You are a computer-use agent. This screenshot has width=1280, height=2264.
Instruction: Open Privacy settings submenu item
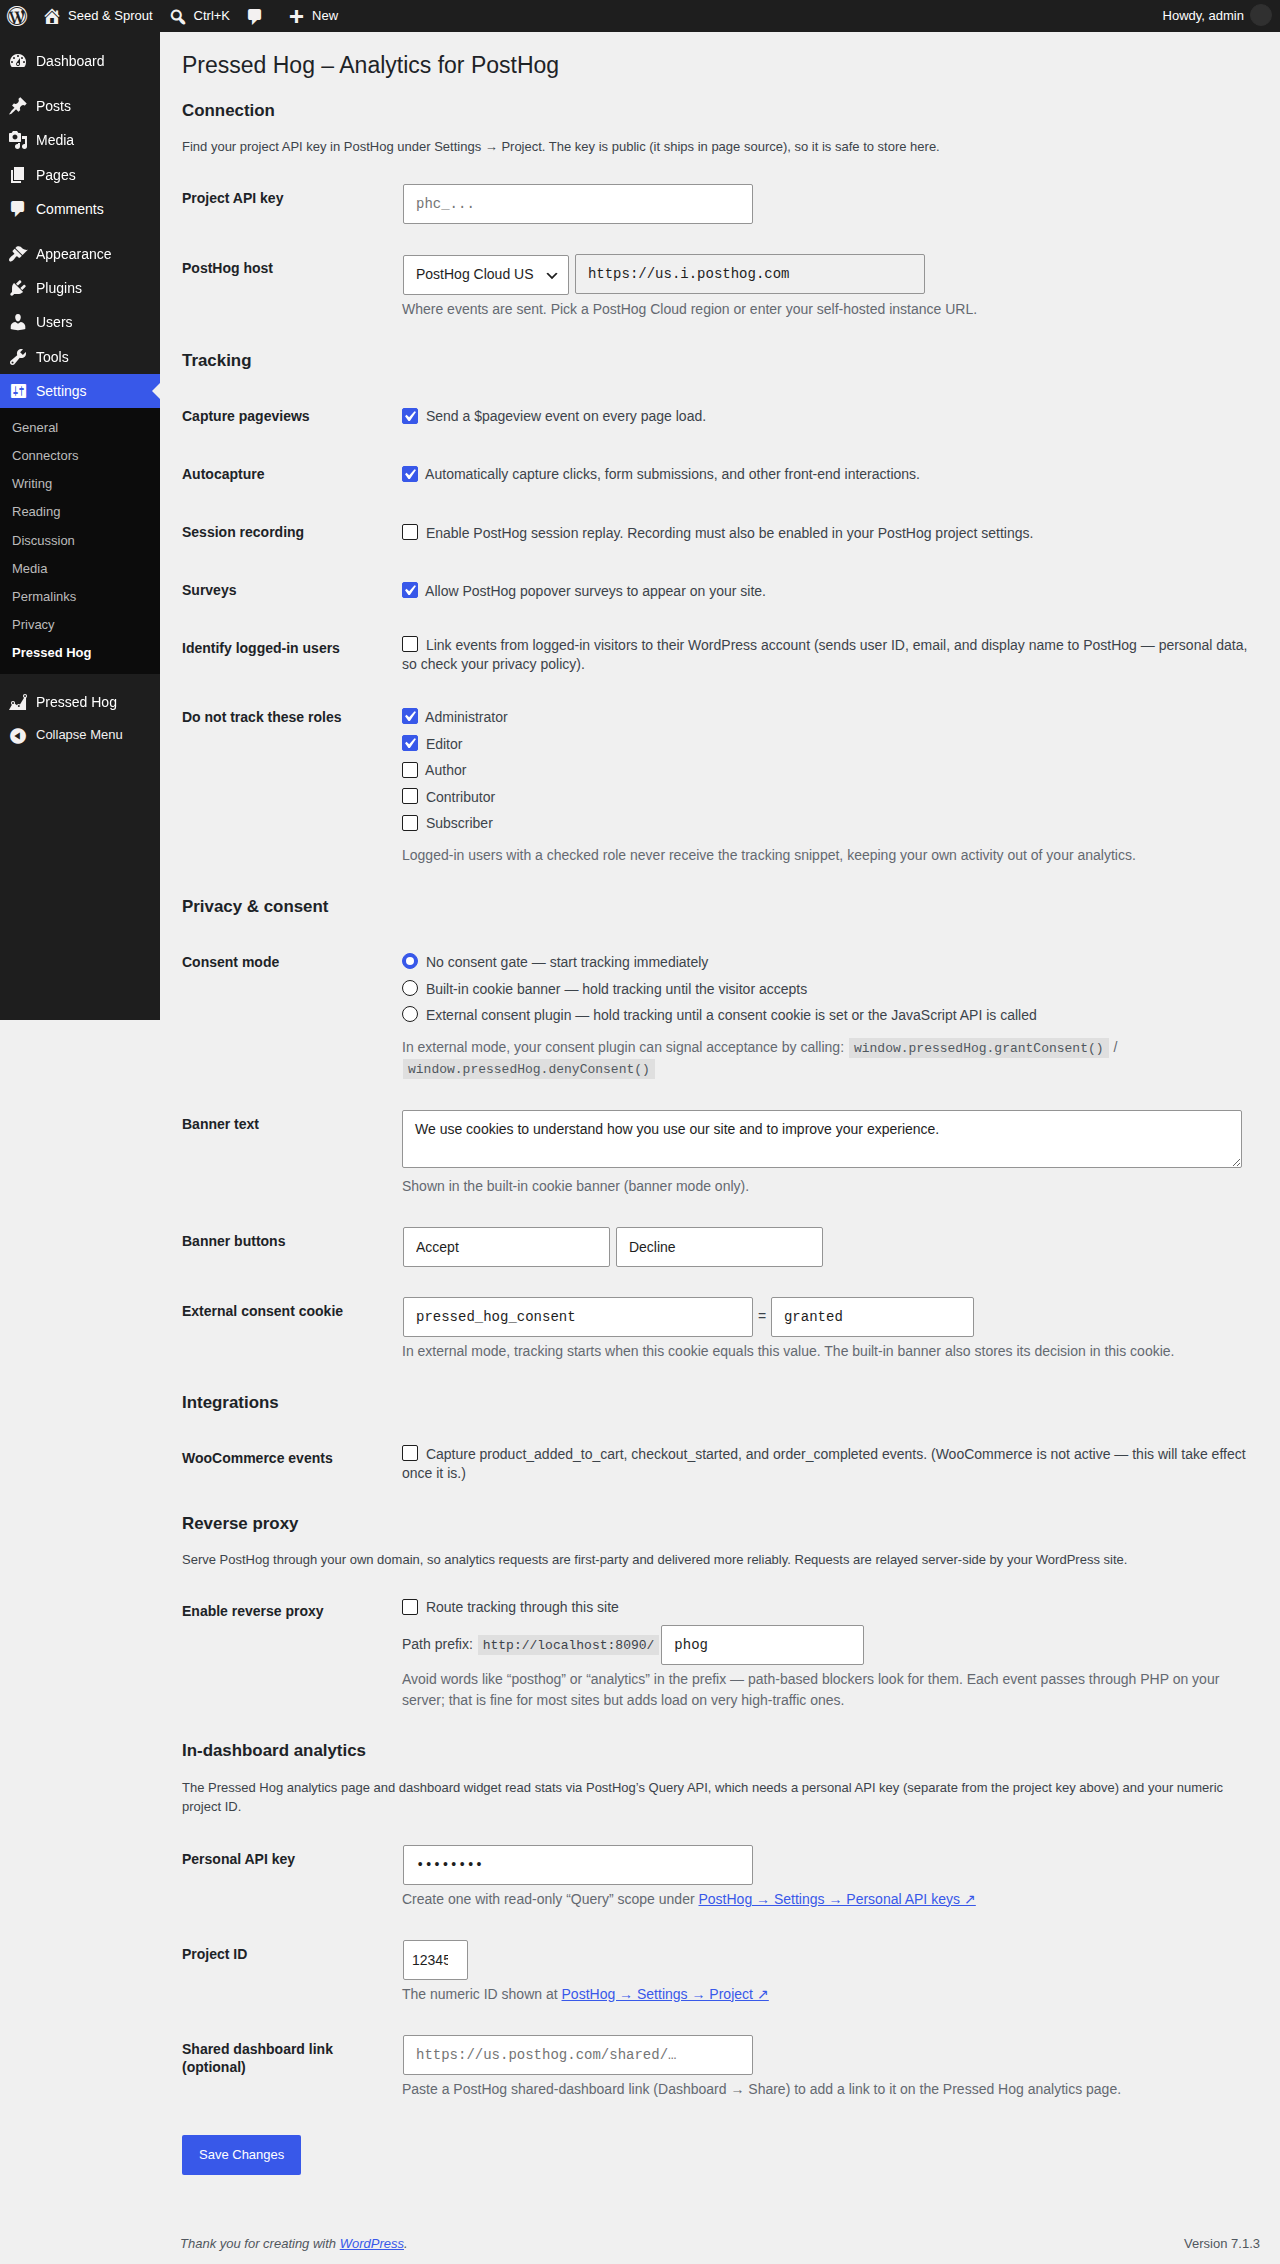(33, 624)
